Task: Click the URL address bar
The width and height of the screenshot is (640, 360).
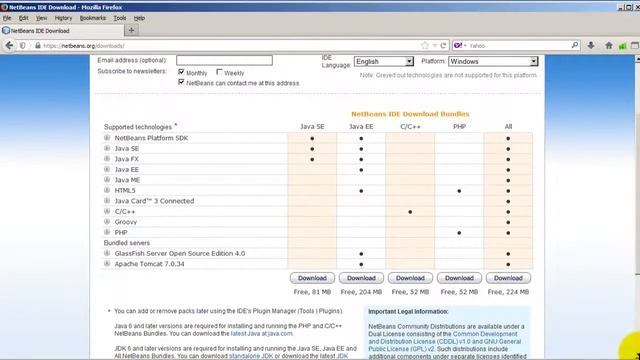Action: coord(229,46)
